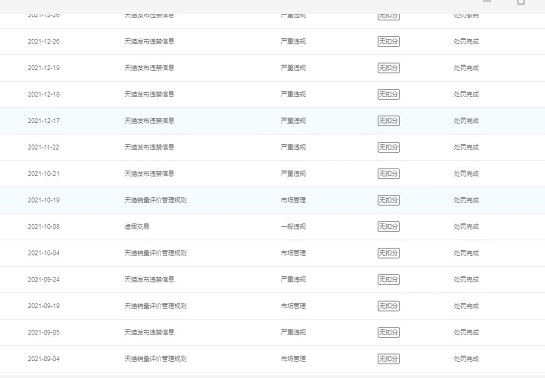Select the 2021-09-19 date cell
The image size is (545, 378).
tap(44, 306)
